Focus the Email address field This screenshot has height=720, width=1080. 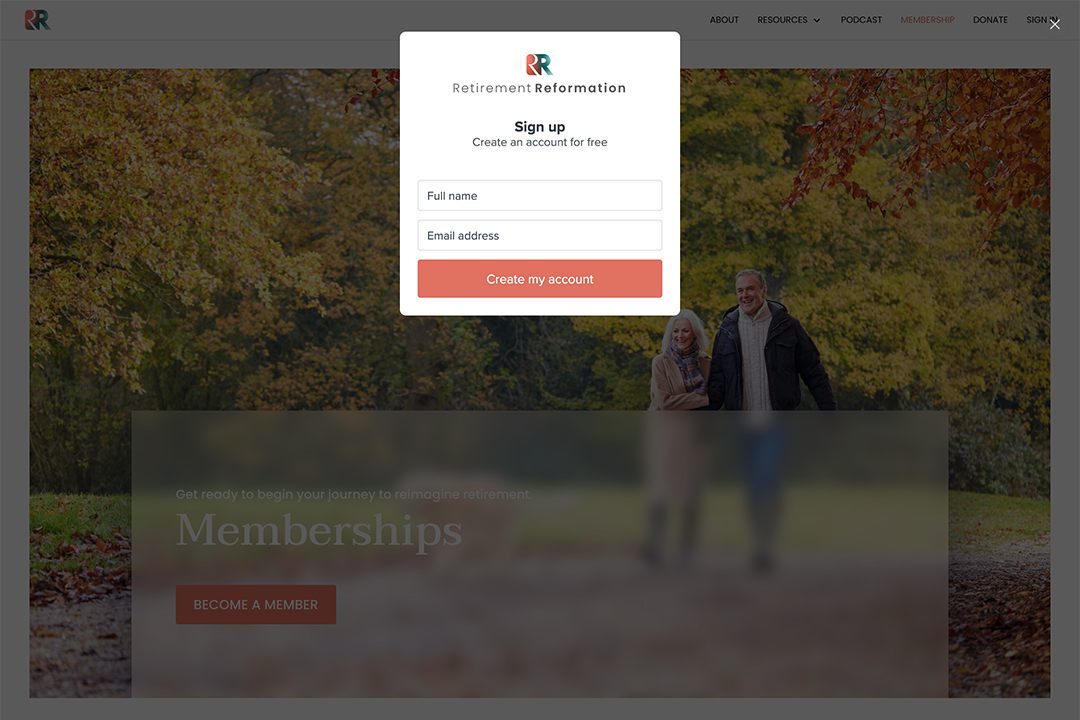tap(539, 236)
